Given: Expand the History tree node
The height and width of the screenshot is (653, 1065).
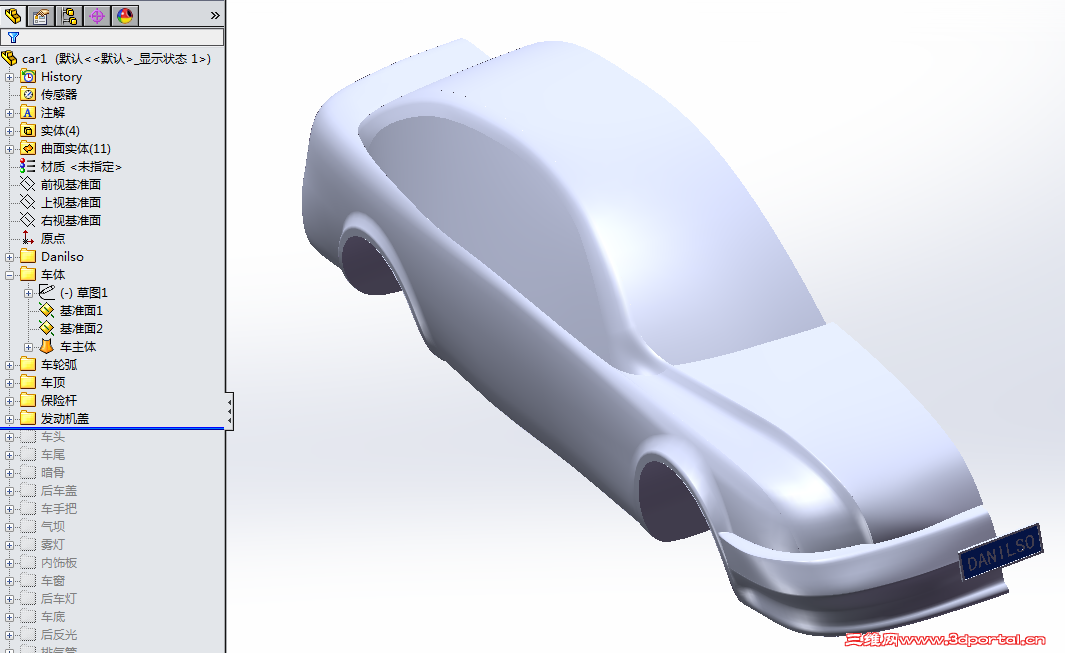Looking at the screenshot, I should (8, 76).
